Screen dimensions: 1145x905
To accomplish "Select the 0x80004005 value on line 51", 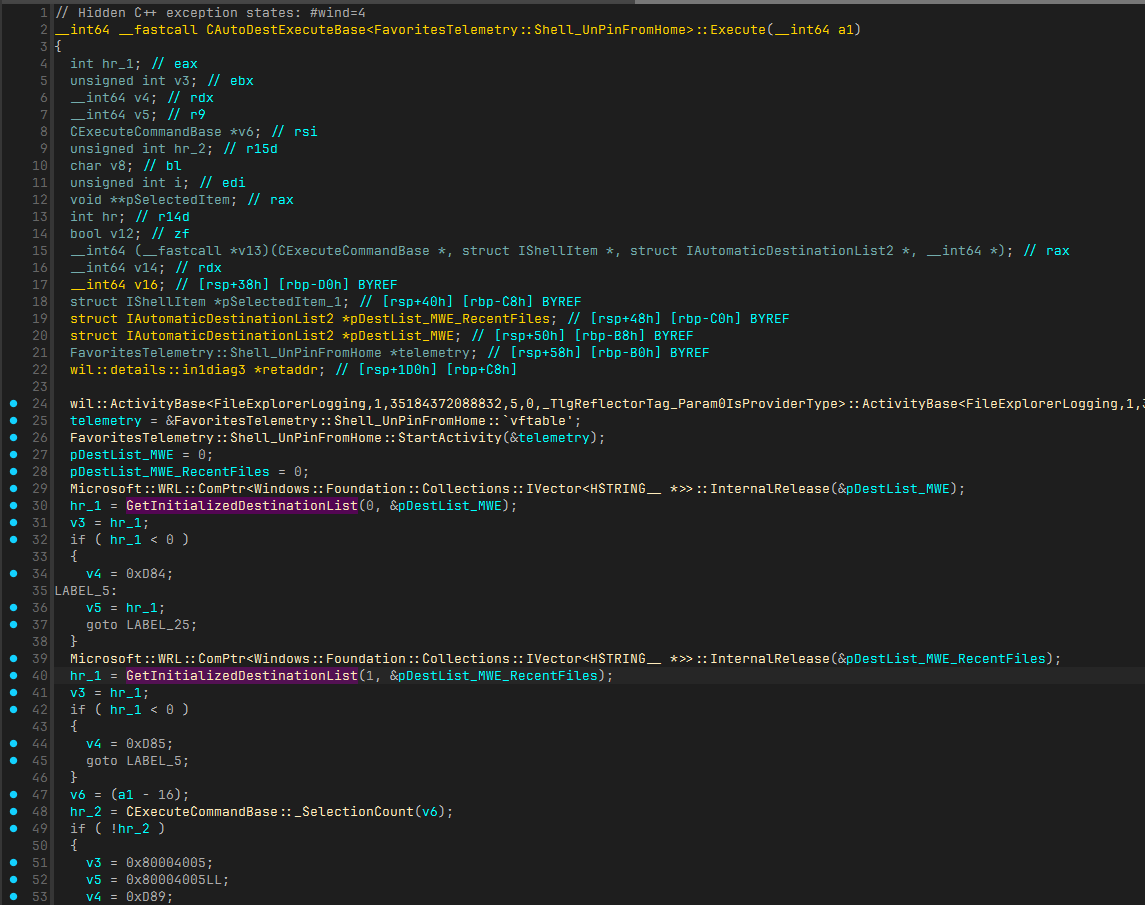I will click(x=163, y=862).
